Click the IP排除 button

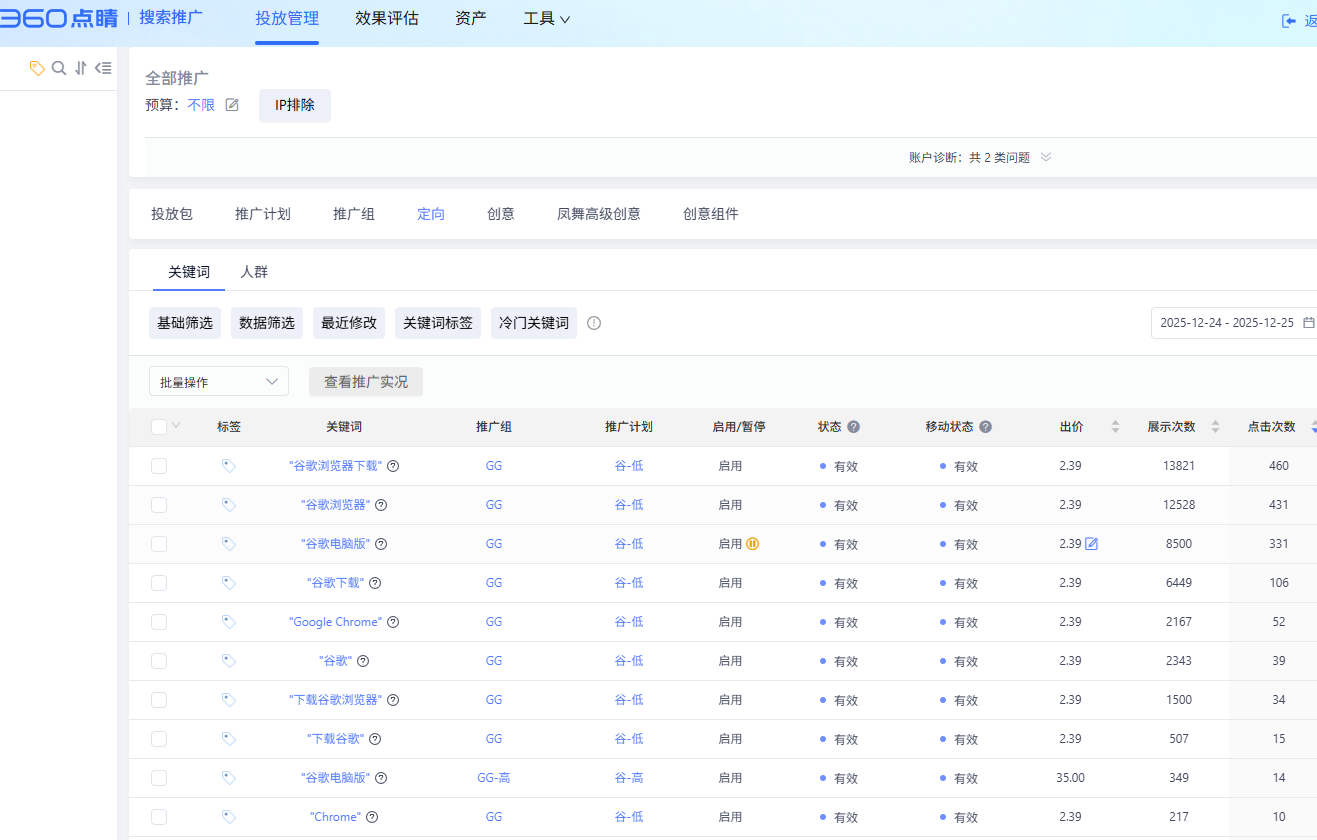tap(295, 105)
